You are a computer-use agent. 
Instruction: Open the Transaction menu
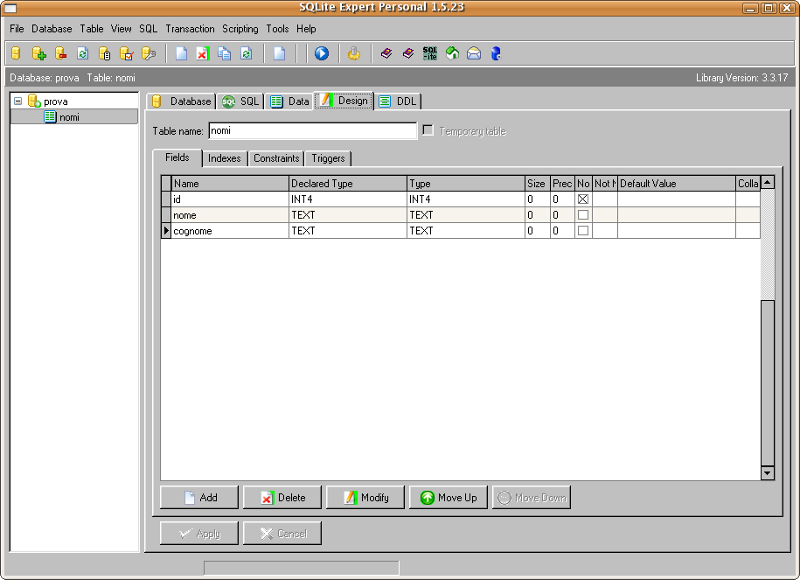click(x=190, y=29)
